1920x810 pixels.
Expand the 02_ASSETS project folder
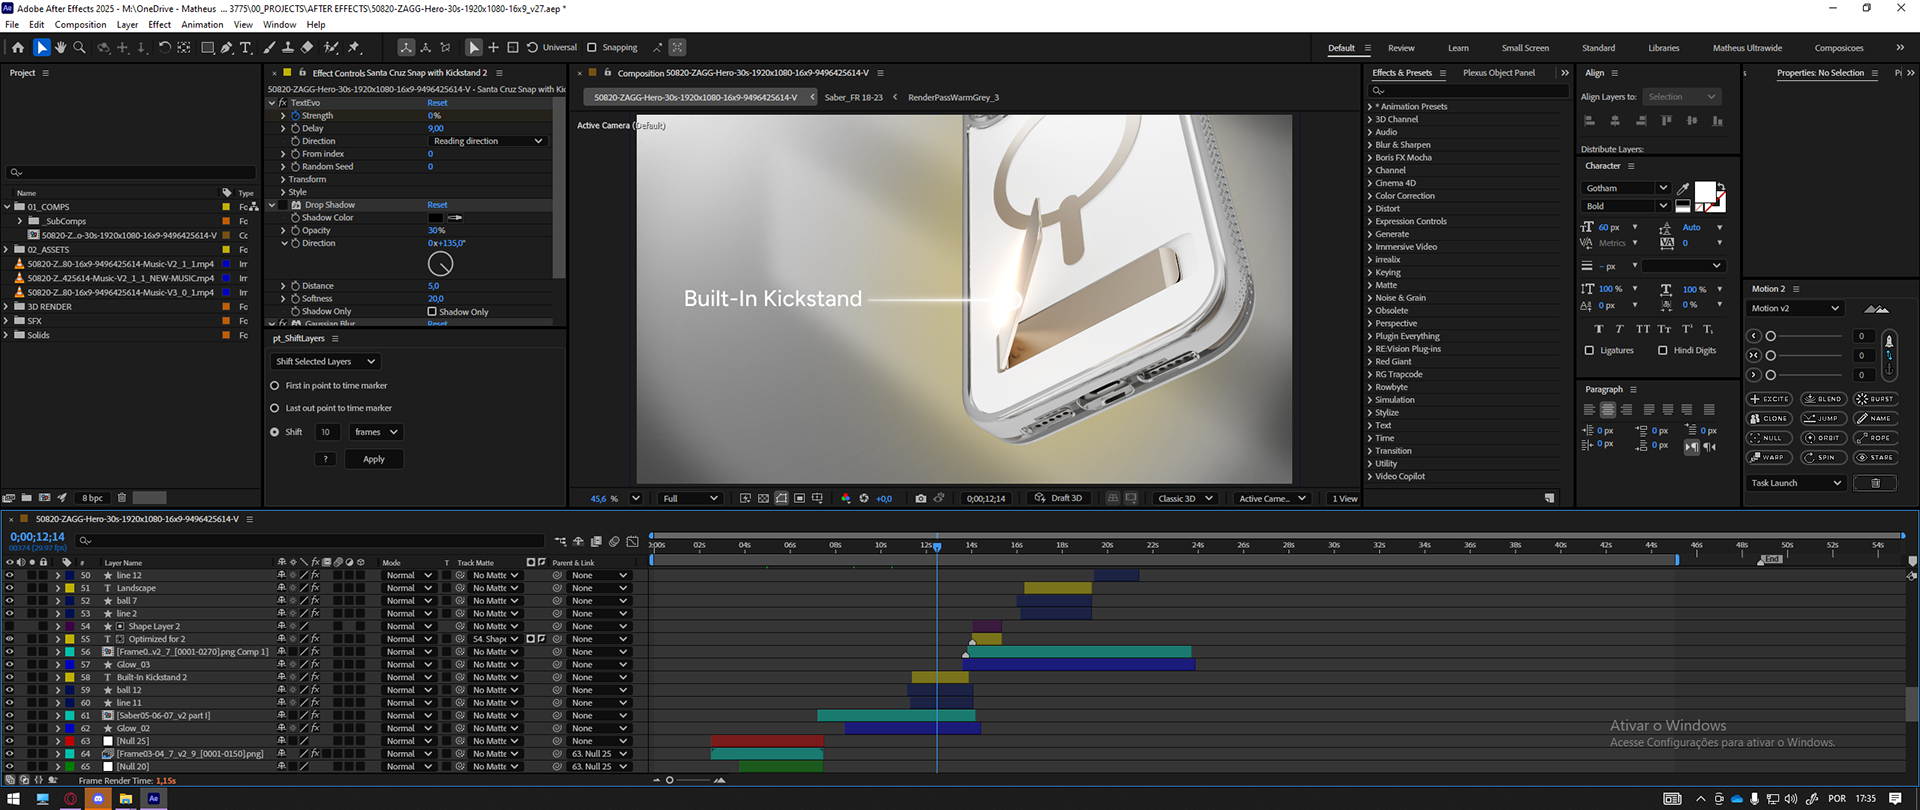7,249
